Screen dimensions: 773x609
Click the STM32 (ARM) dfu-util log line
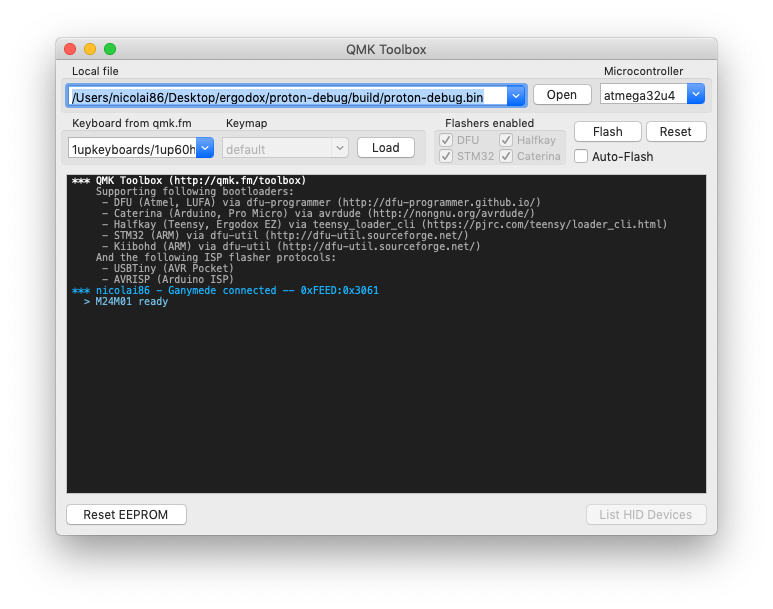click(x=285, y=235)
